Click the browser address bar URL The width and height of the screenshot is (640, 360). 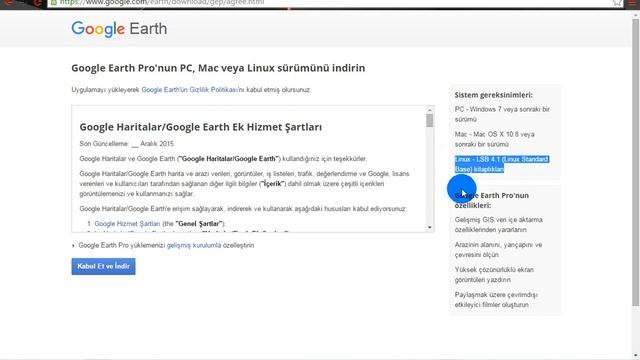(x=162, y=2)
